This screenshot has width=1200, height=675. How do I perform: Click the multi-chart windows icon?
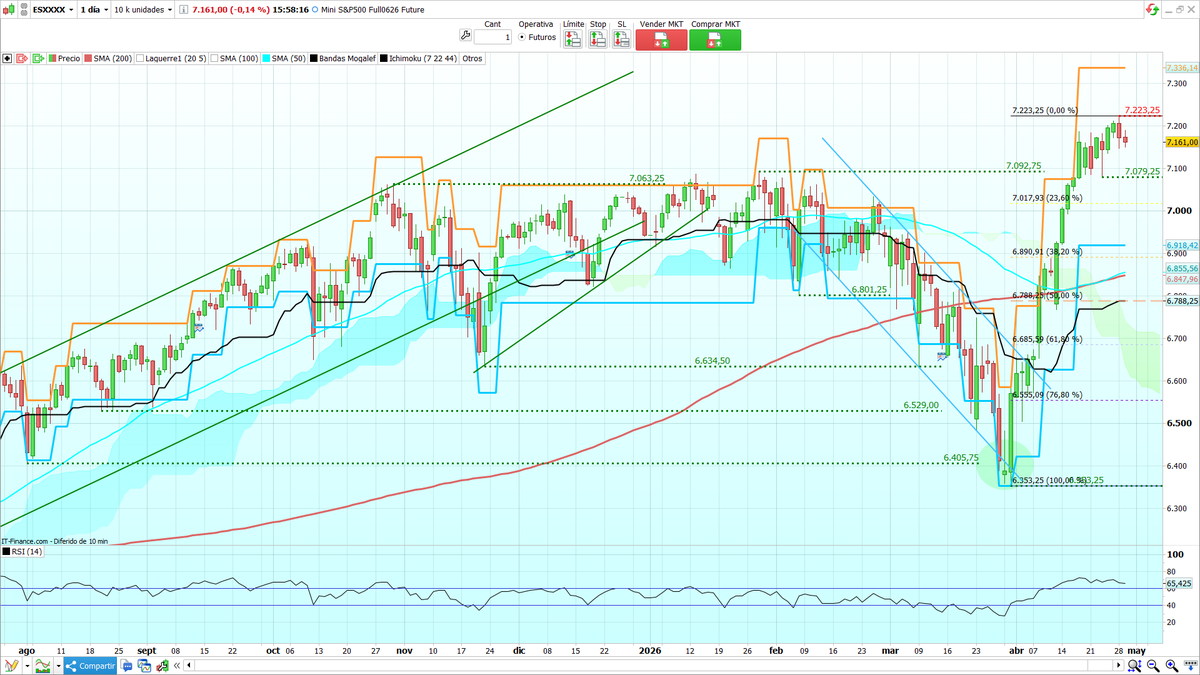coord(145,666)
